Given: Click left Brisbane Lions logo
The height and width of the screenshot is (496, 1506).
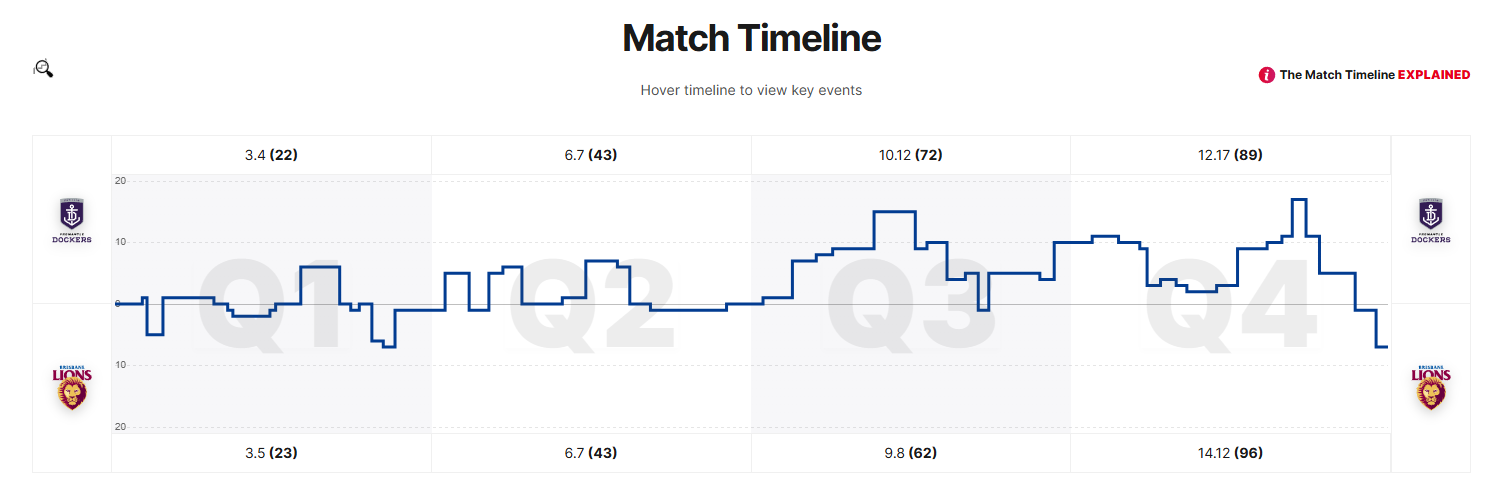Looking at the screenshot, I should pyautogui.click(x=72, y=387).
